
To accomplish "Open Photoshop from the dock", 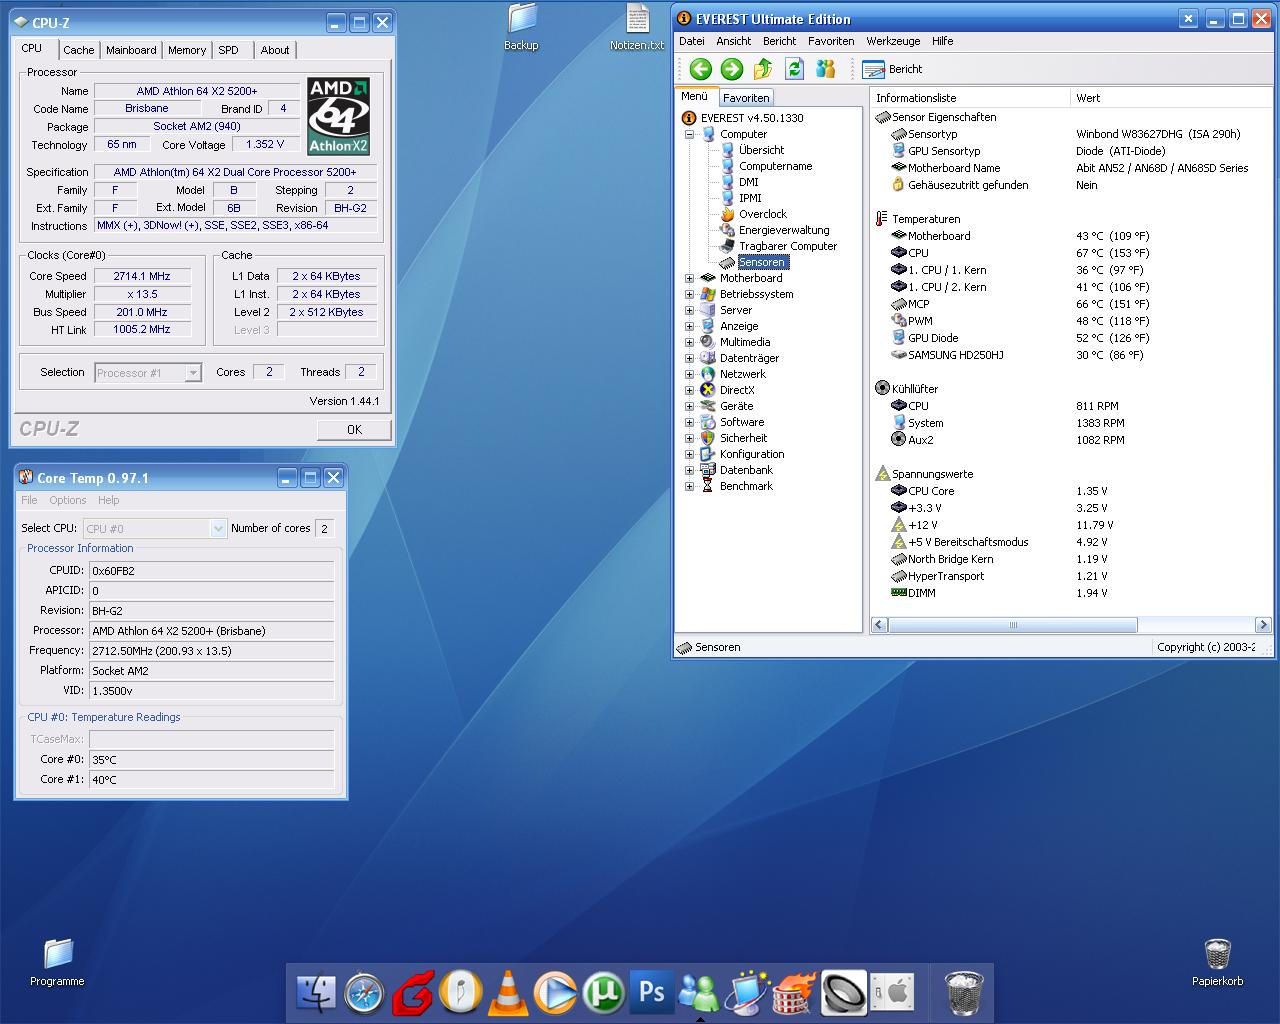I will (x=651, y=992).
